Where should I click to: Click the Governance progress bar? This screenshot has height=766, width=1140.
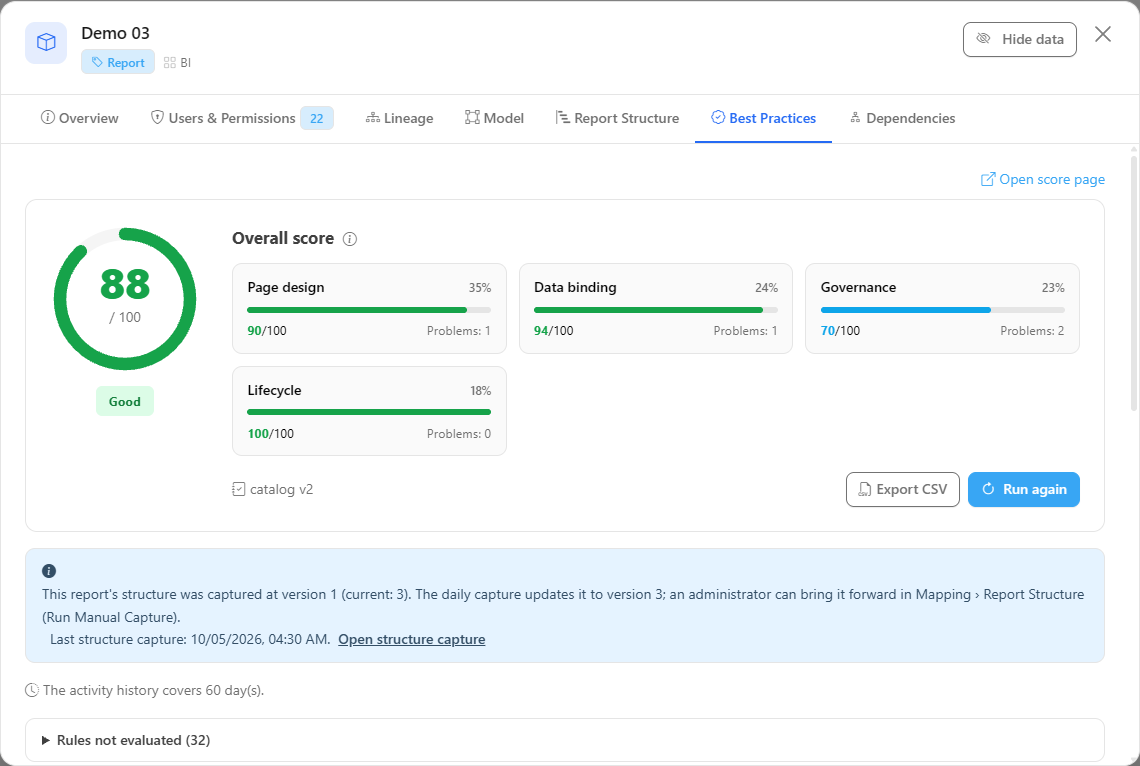click(942, 310)
